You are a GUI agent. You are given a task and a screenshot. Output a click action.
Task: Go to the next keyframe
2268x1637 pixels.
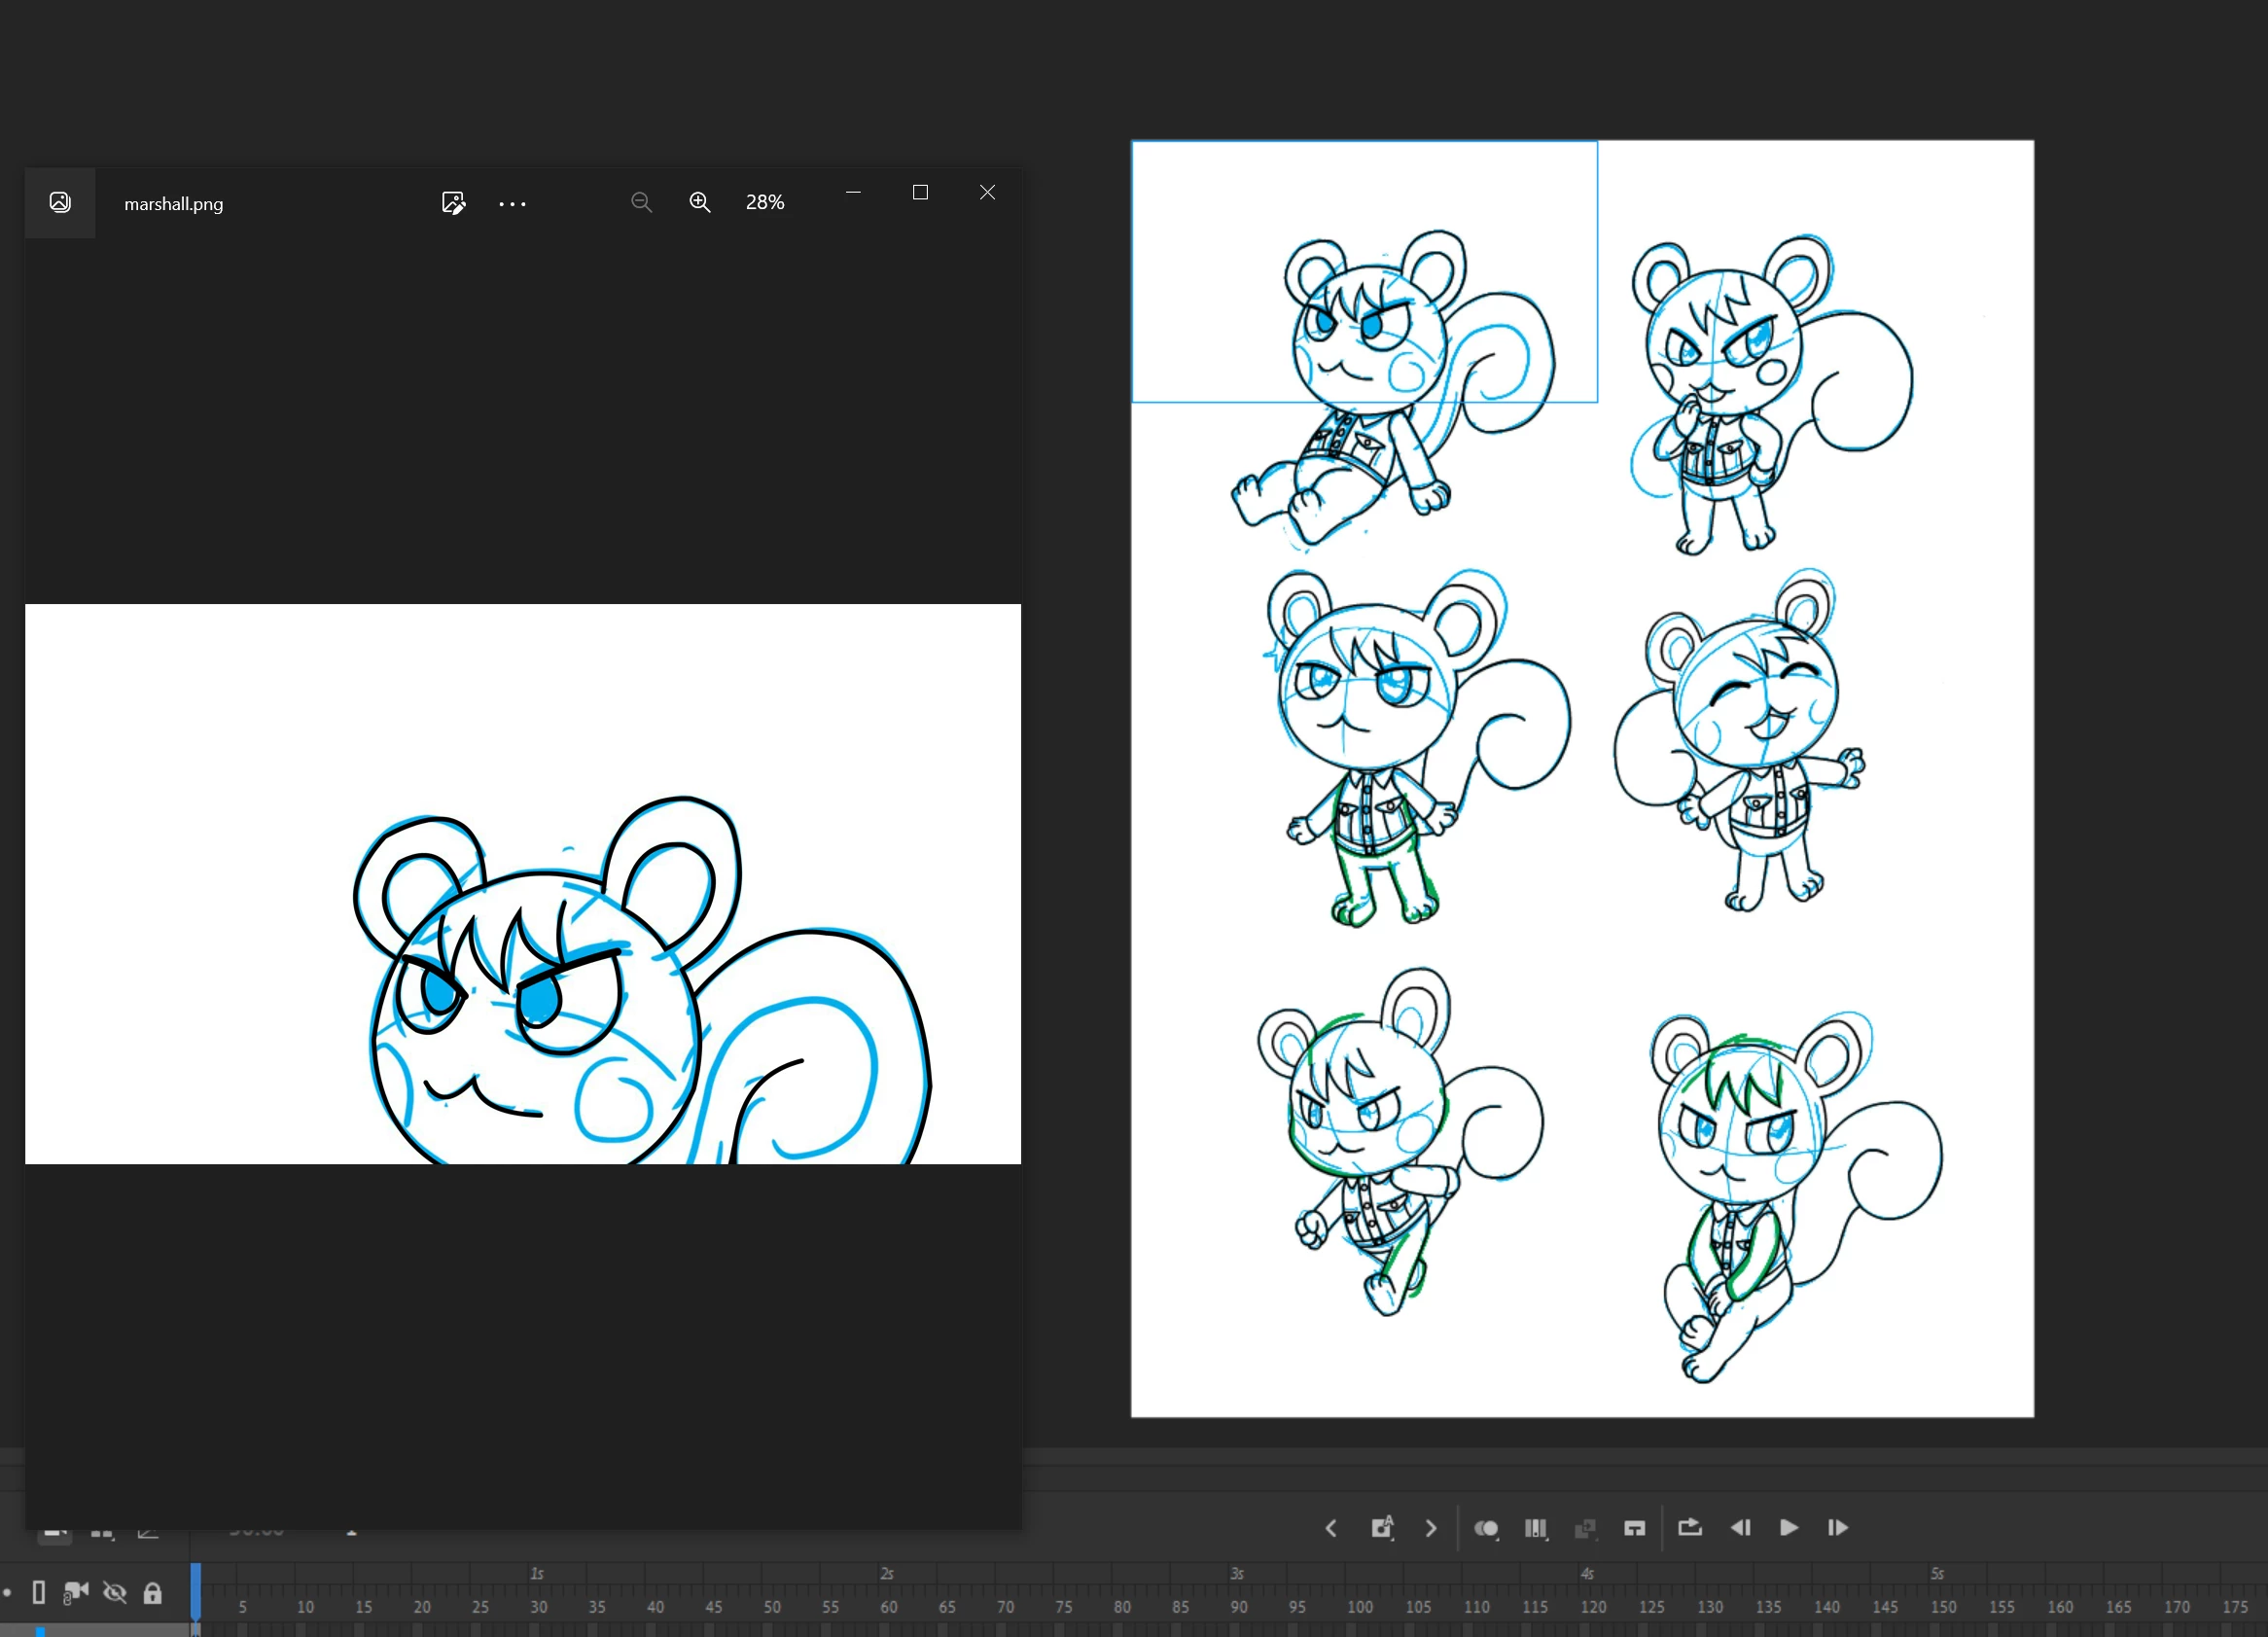[1431, 1528]
